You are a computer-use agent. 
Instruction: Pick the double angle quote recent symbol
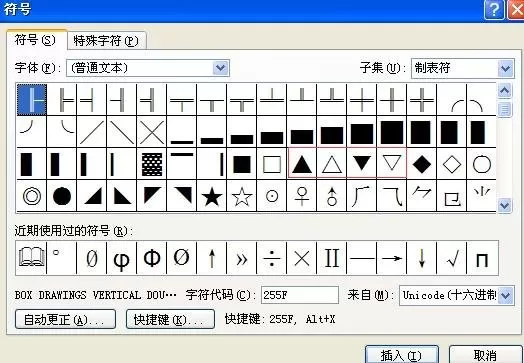click(x=242, y=258)
